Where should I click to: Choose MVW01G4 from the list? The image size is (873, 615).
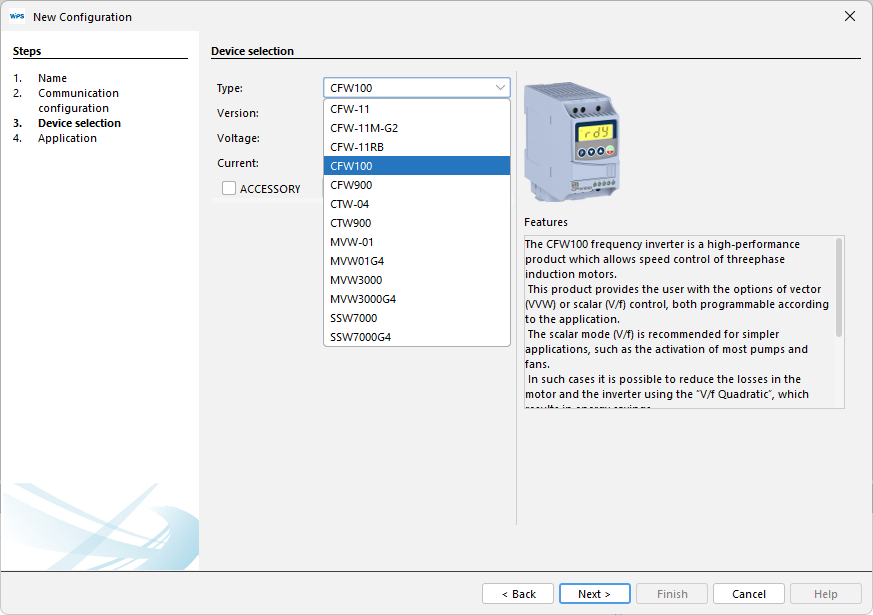coord(416,261)
